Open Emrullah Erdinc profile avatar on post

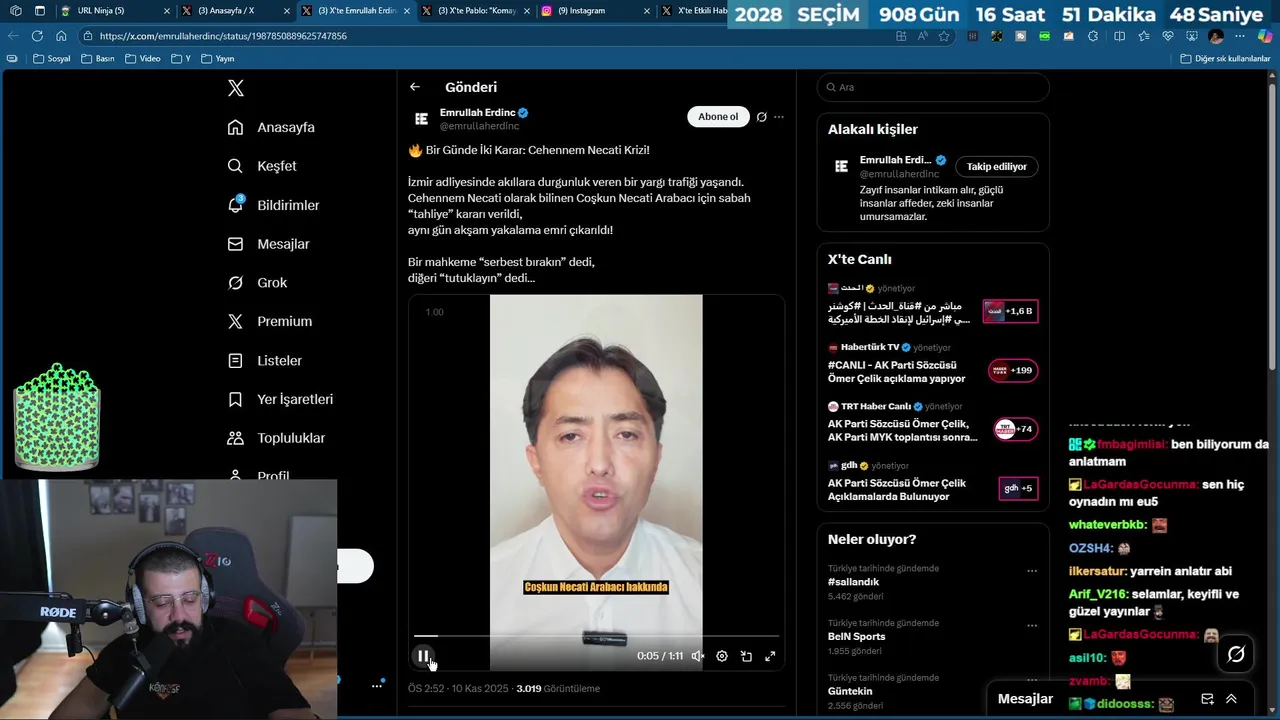[x=421, y=119]
